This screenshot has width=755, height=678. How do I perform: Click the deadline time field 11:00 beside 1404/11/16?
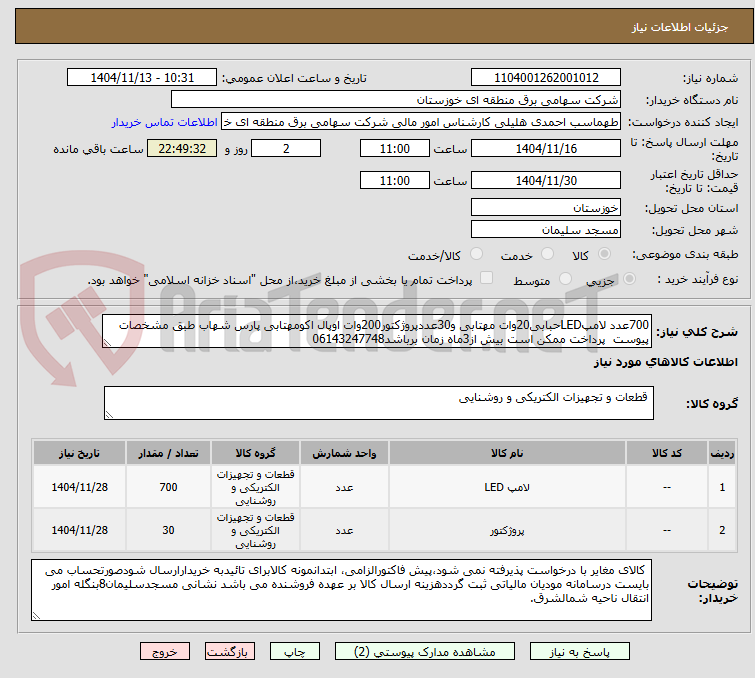(395, 148)
